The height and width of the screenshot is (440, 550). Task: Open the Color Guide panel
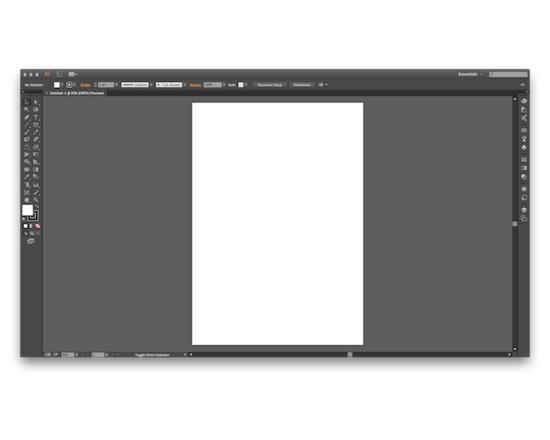coord(524,109)
